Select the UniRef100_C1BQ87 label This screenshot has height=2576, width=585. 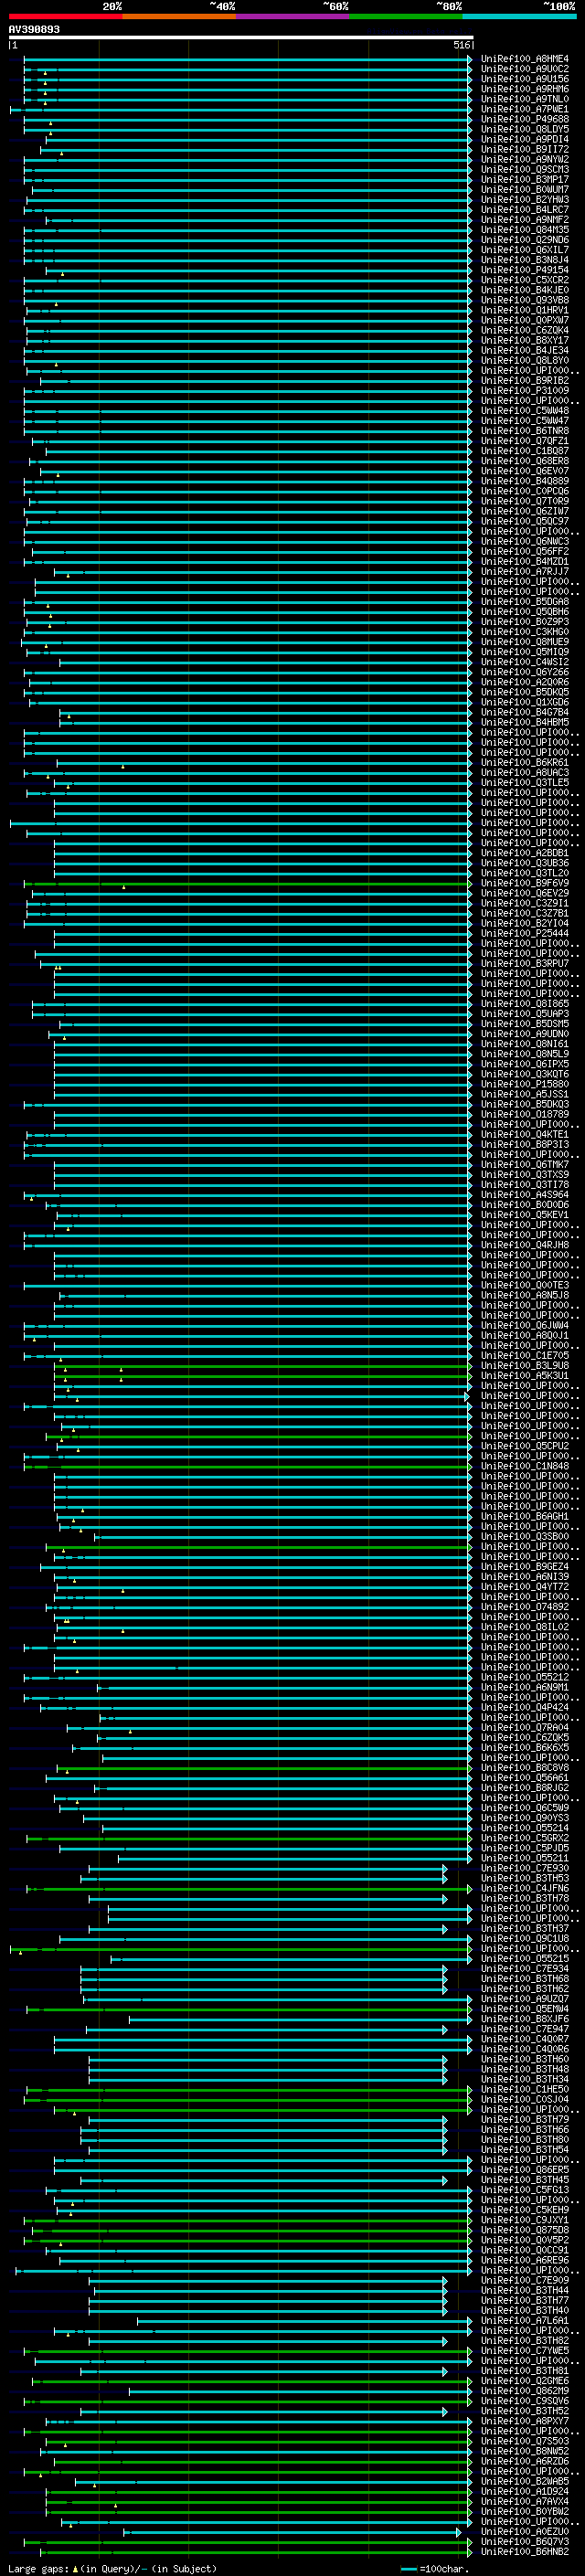click(525, 451)
